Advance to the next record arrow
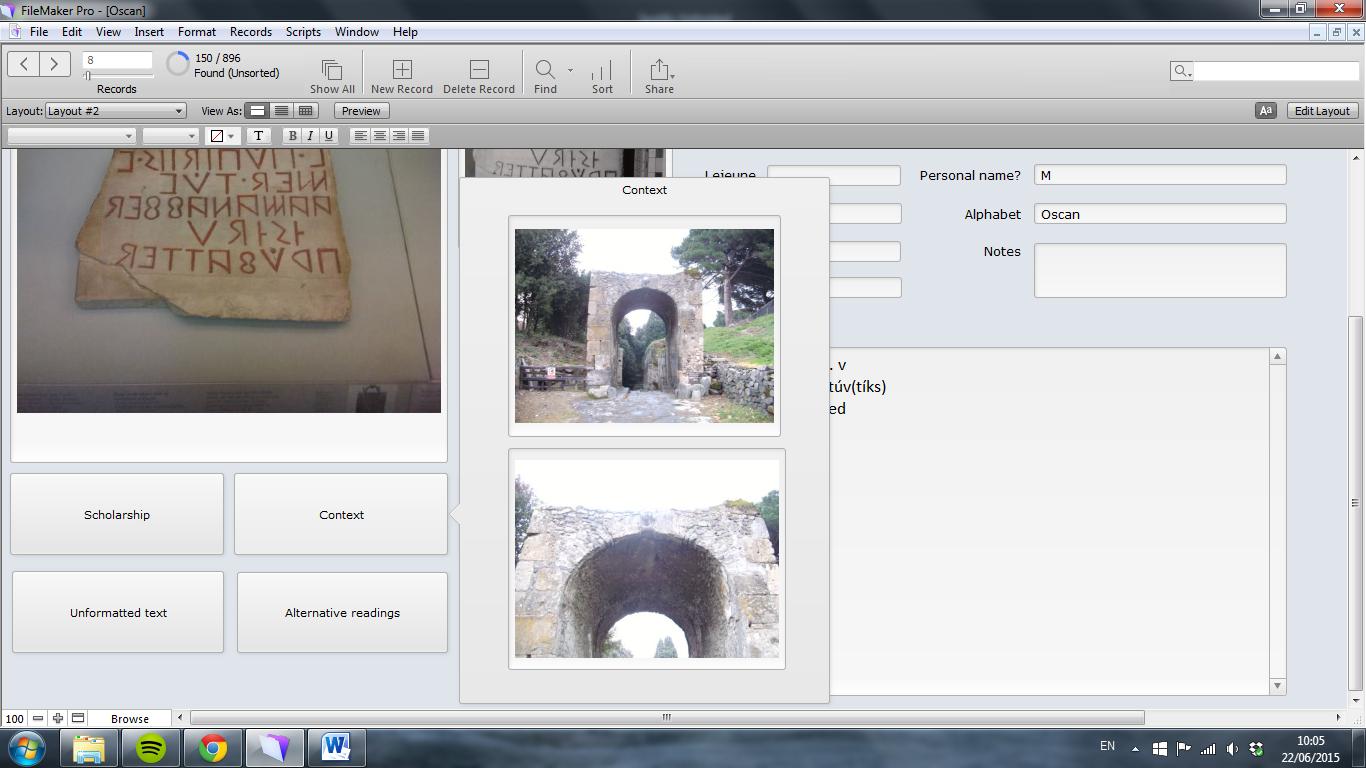Viewport: 1366px width, 768px height. click(55, 64)
